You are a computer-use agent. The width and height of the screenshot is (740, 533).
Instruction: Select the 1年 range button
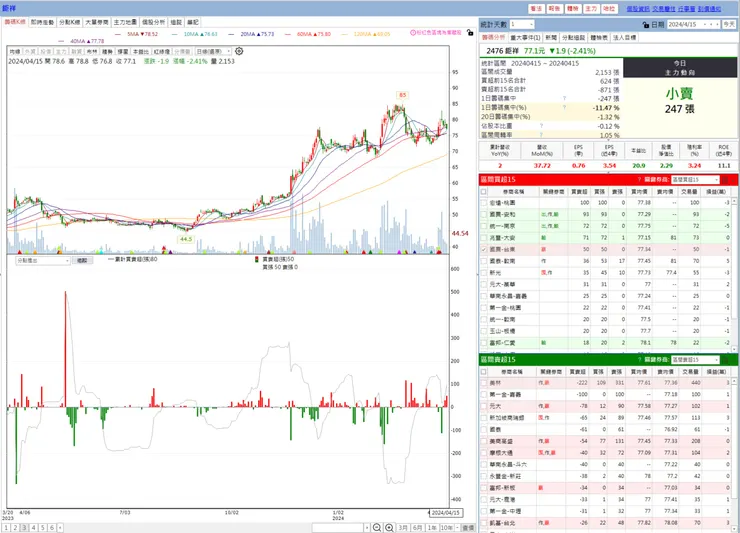pyautogui.click(x=432, y=528)
